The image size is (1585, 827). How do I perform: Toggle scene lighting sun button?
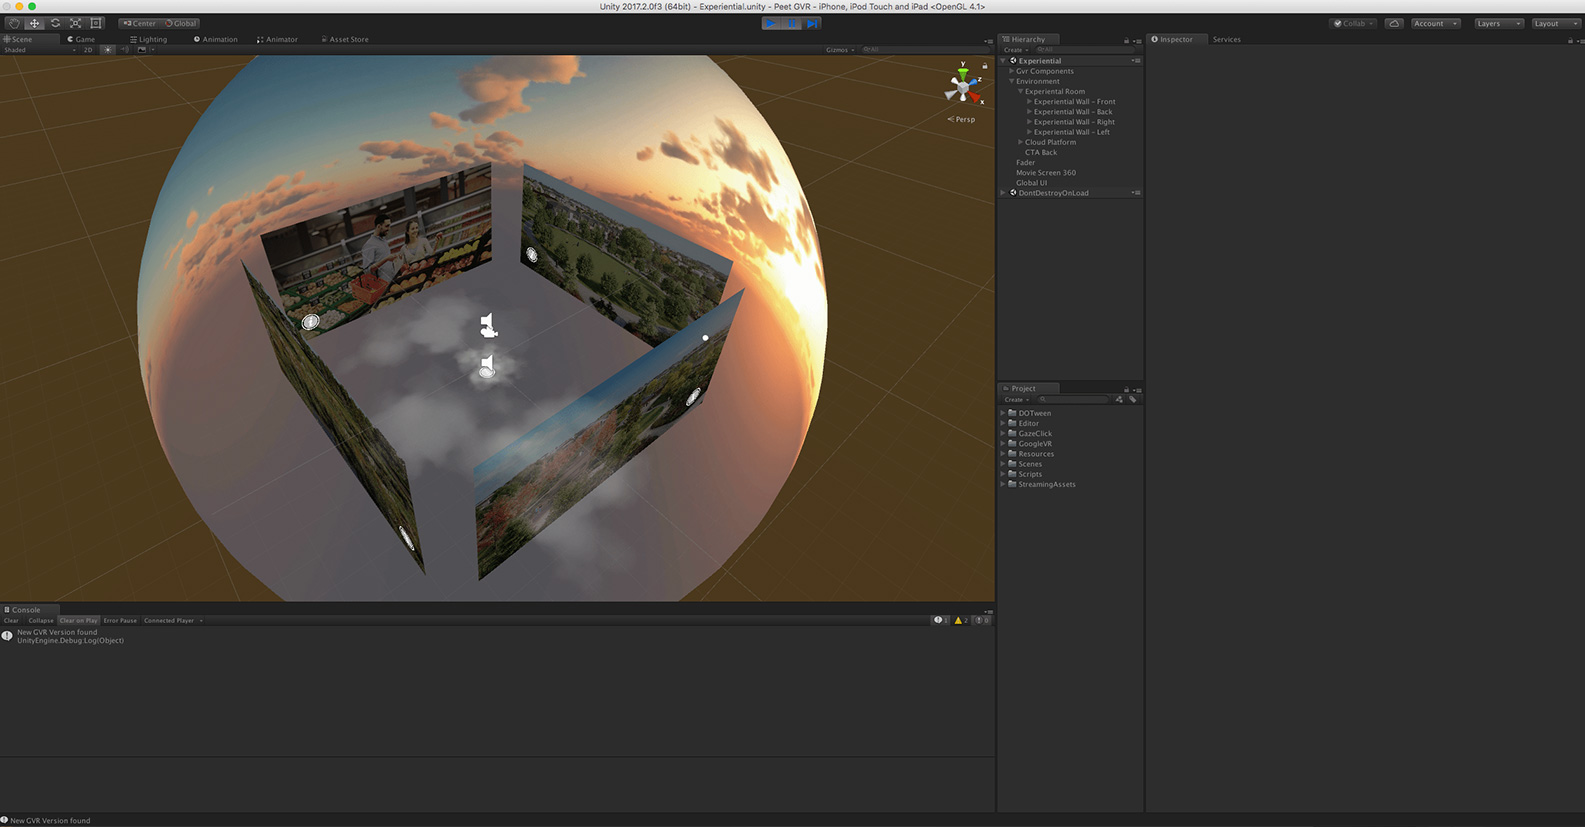[108, 50]
